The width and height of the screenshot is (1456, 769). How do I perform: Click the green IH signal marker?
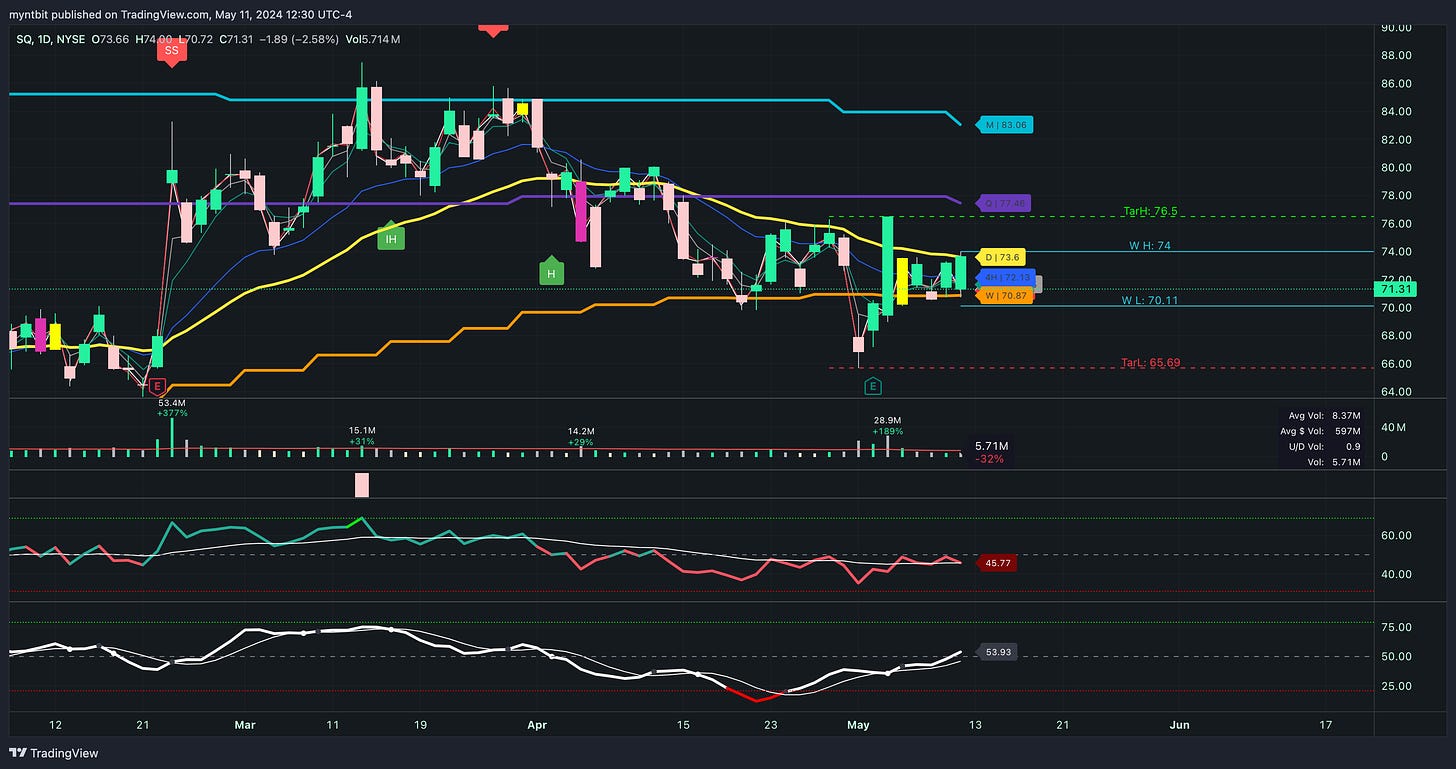tap(390, 237)
